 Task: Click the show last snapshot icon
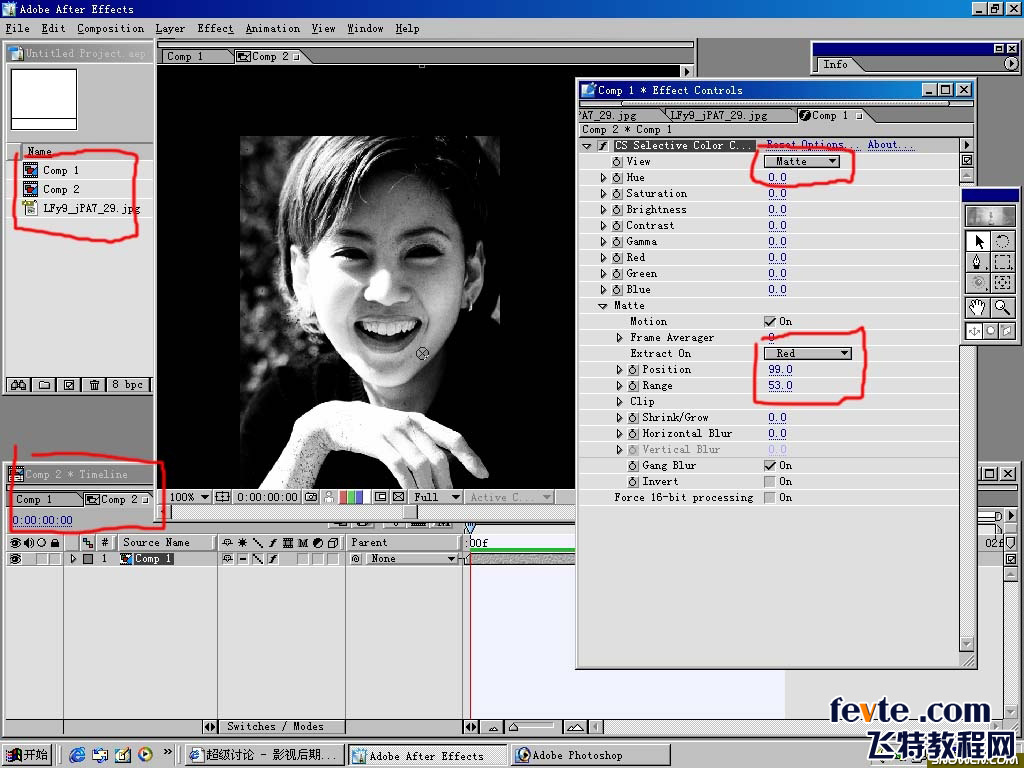pos(329,497)
